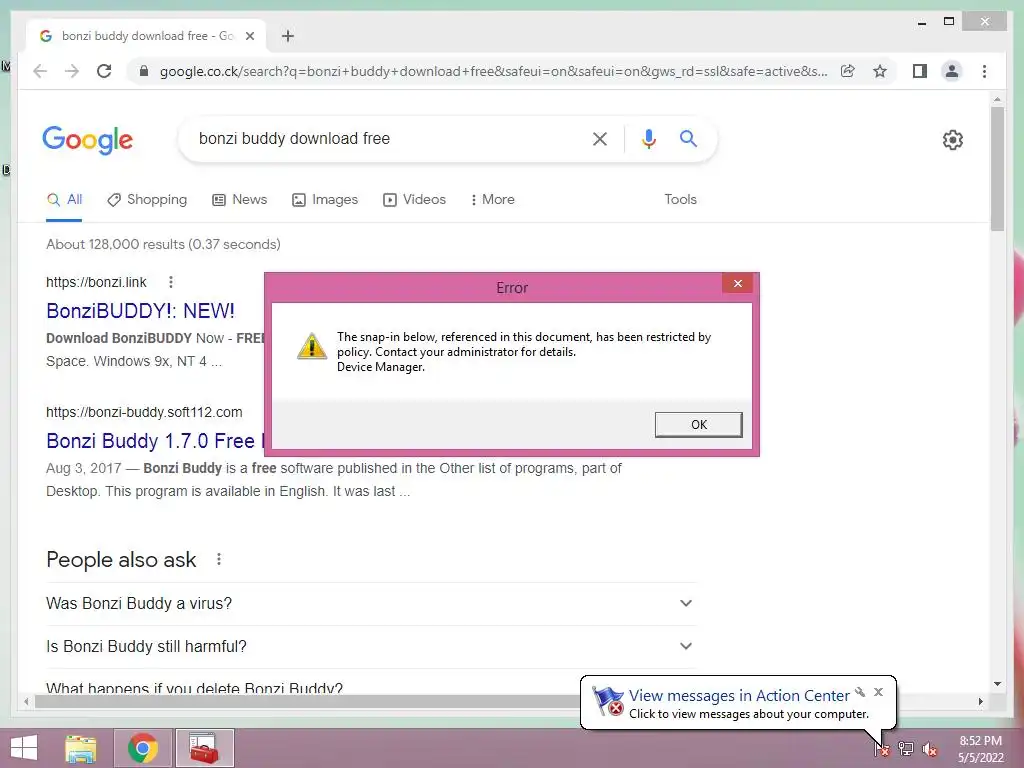This screenshot has height=768, width=1024.
Task: Close the Error dialog
Action: [737, 283]
